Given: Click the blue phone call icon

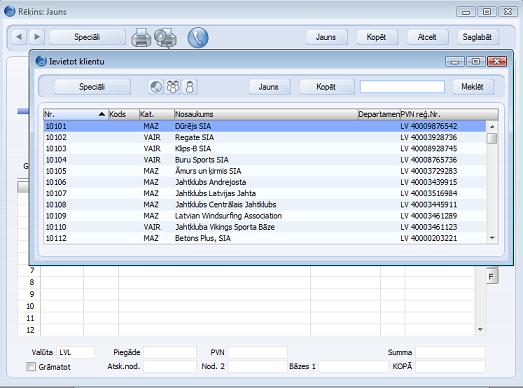Looking at the screenshot, I should [198, 37].
